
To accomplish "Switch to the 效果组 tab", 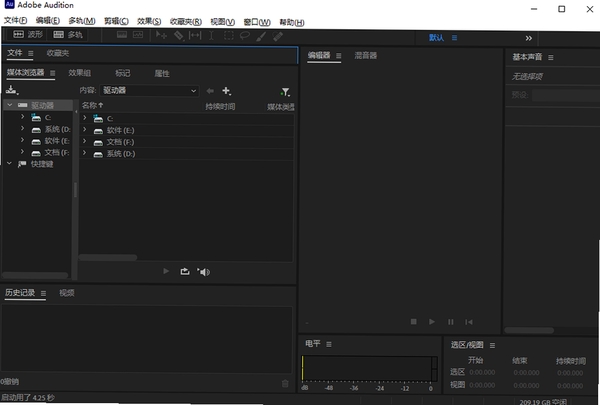I will [80, 73].
